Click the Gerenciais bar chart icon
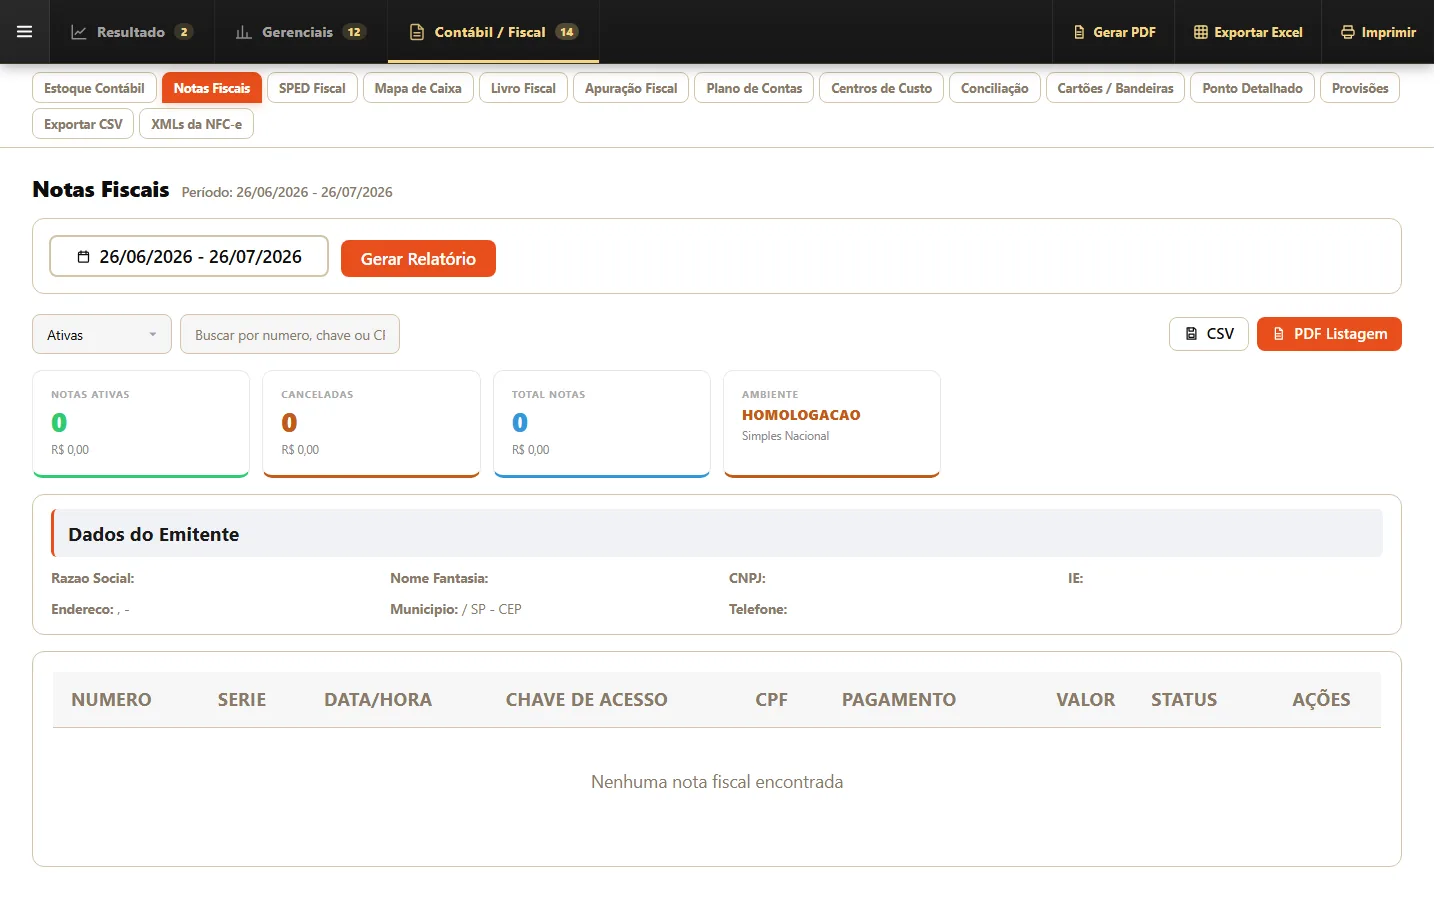Image resolution: width=1440 pixels, height=900 pixels. [243, 32]
